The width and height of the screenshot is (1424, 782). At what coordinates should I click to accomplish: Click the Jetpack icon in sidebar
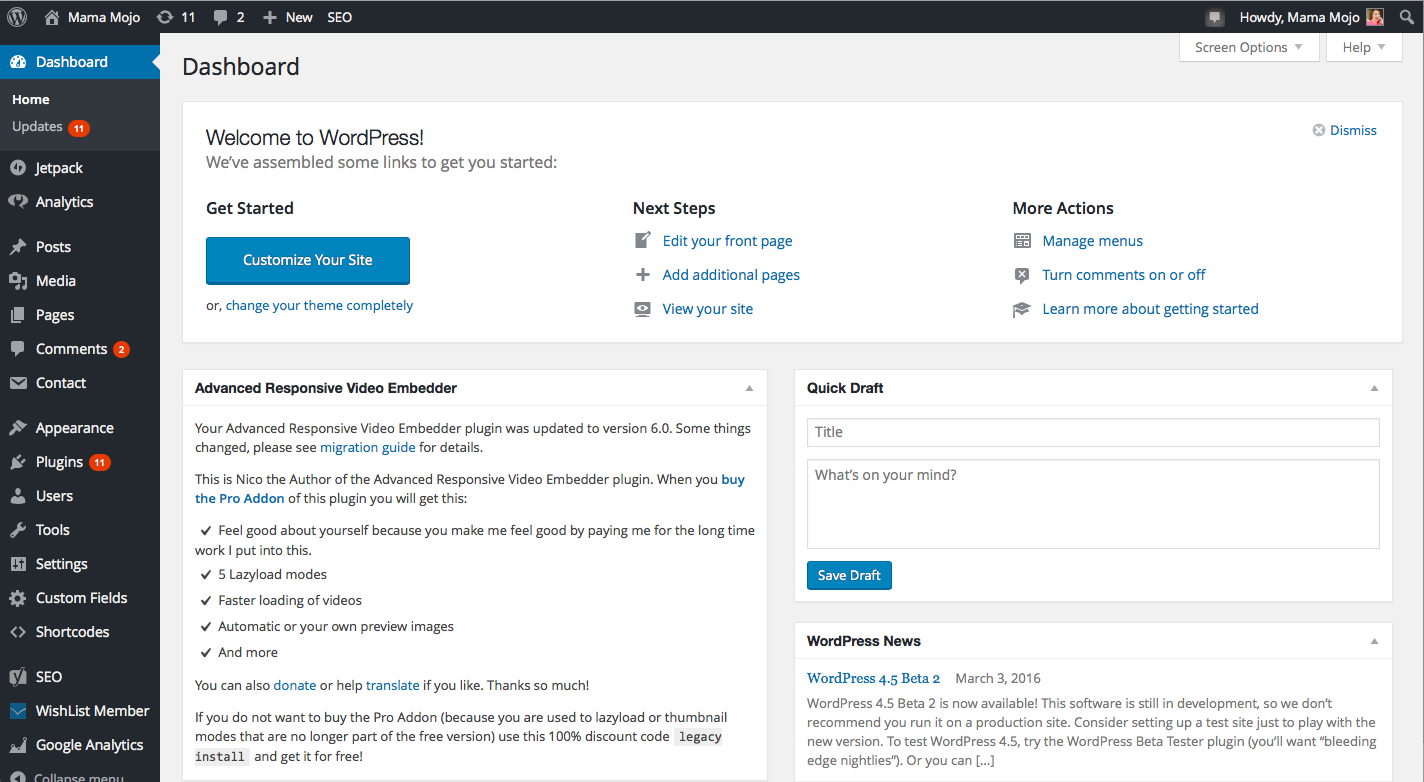point(18,168)
